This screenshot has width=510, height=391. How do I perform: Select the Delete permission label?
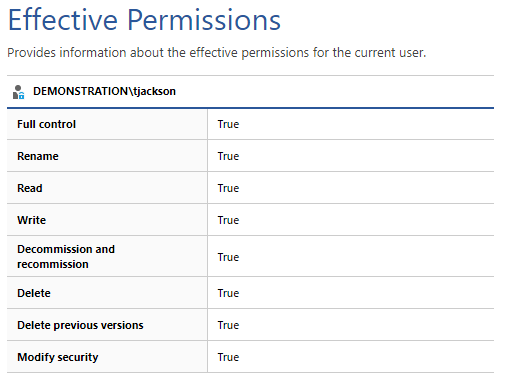click(x=34, y=293)
